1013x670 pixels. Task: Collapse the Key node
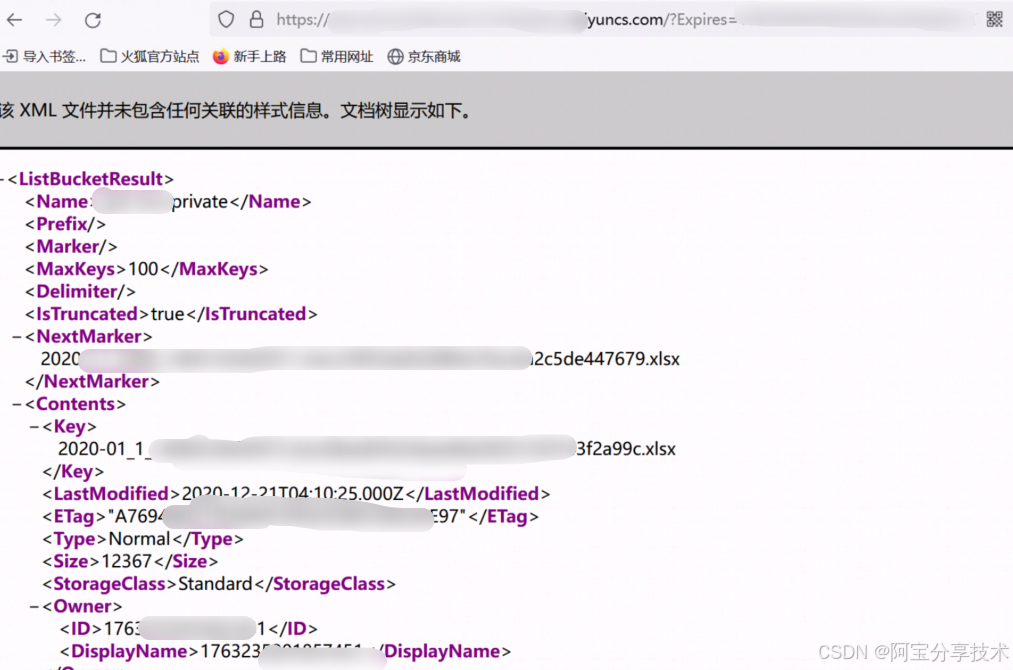[35, 427]
